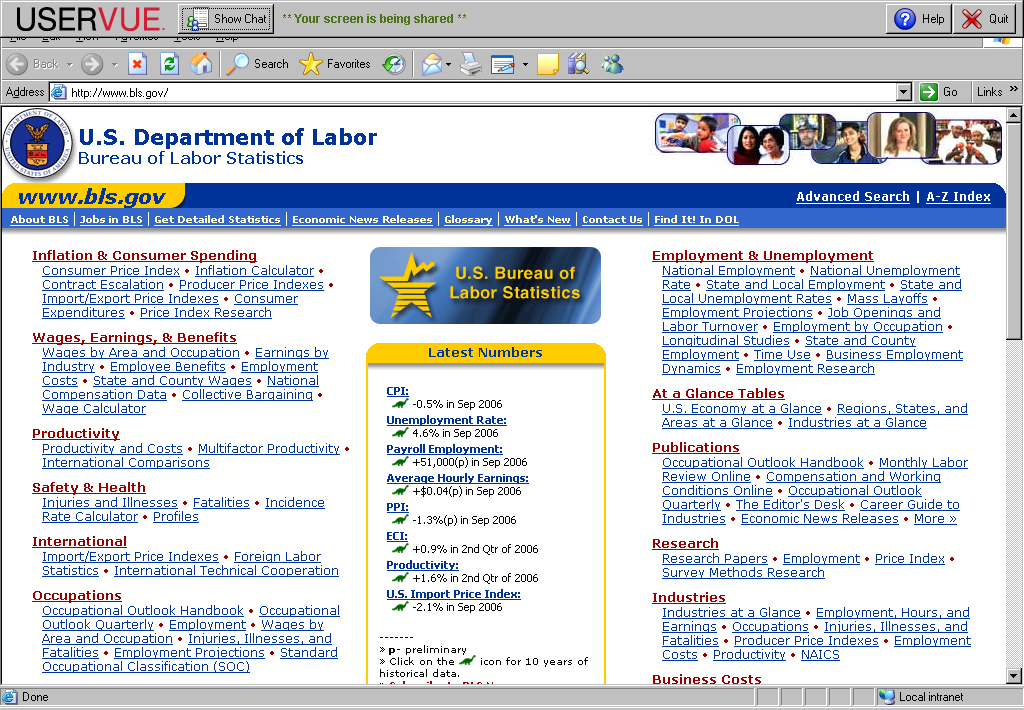This screenshot has height=710, width=1024.
Task: Click the dinosaur icon under CPI
Action: point(400,404)
